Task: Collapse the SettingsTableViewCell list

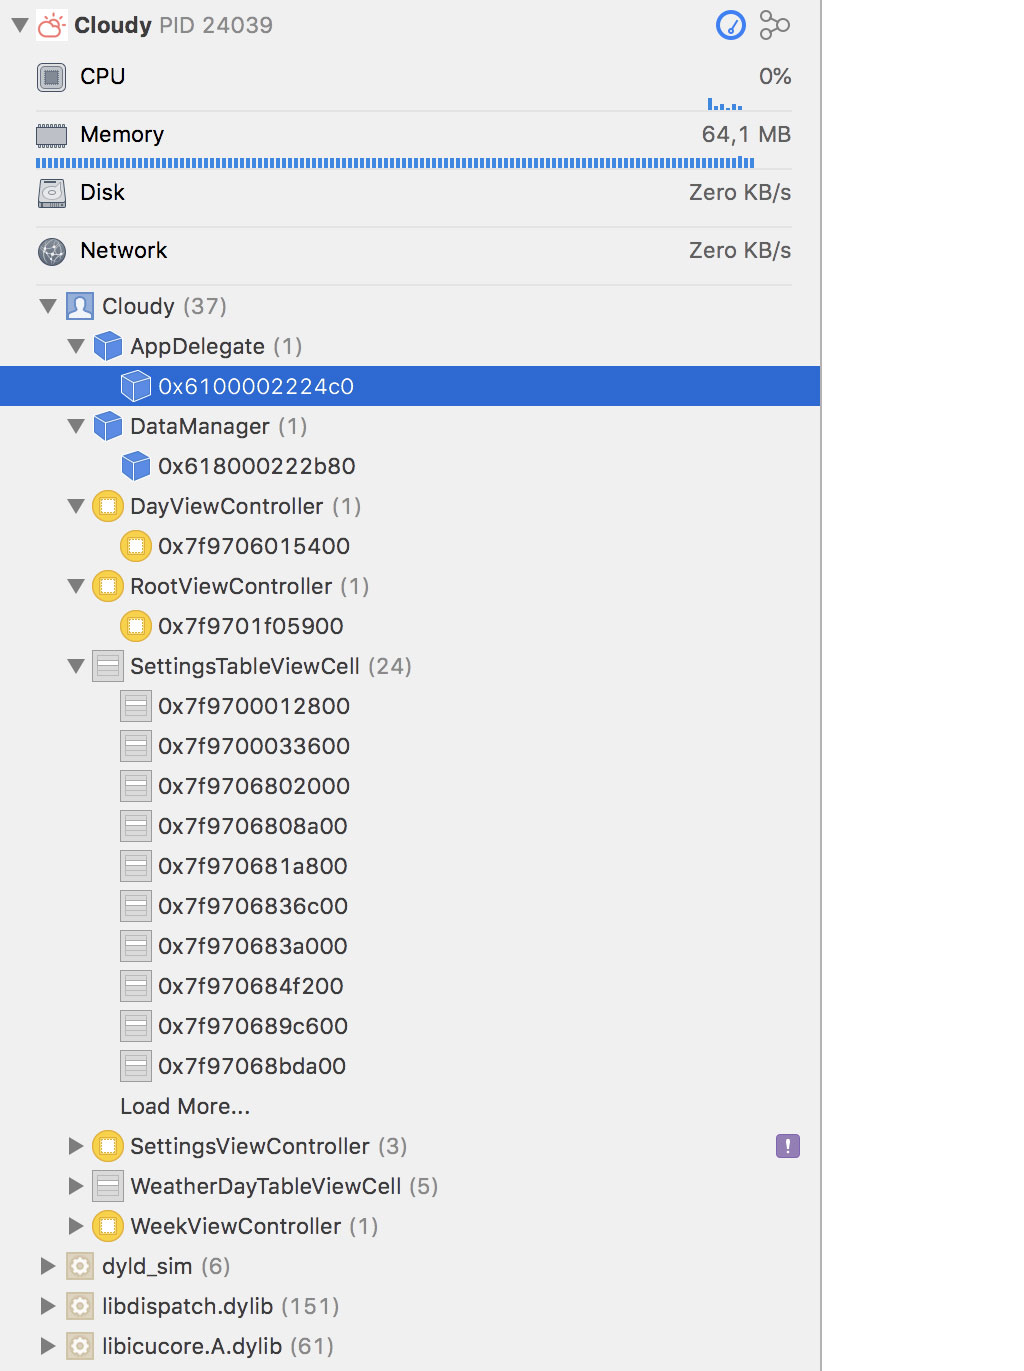Action: (x=77, y=666)
